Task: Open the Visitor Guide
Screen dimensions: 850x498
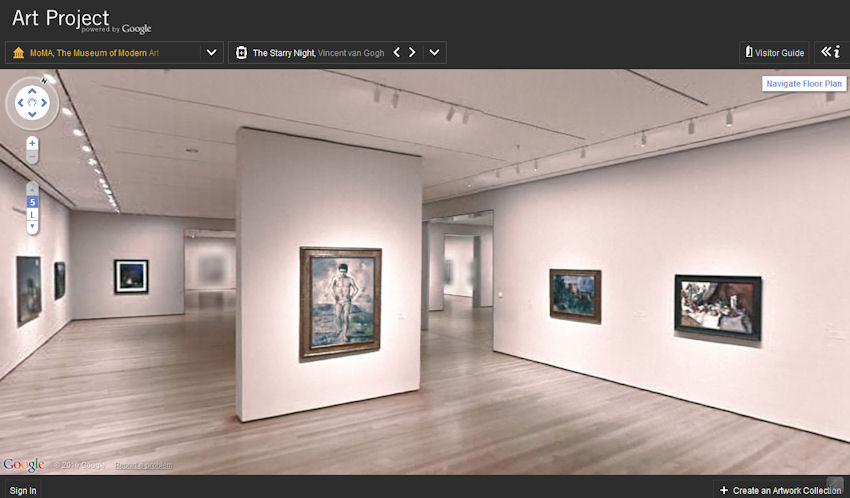Action: pos(774,53)
